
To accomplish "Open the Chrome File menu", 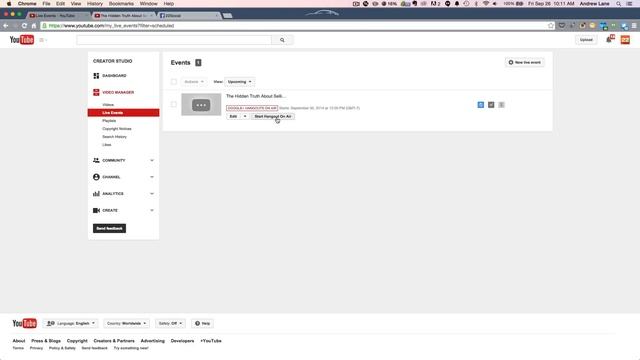I will [x=47, y=4].
